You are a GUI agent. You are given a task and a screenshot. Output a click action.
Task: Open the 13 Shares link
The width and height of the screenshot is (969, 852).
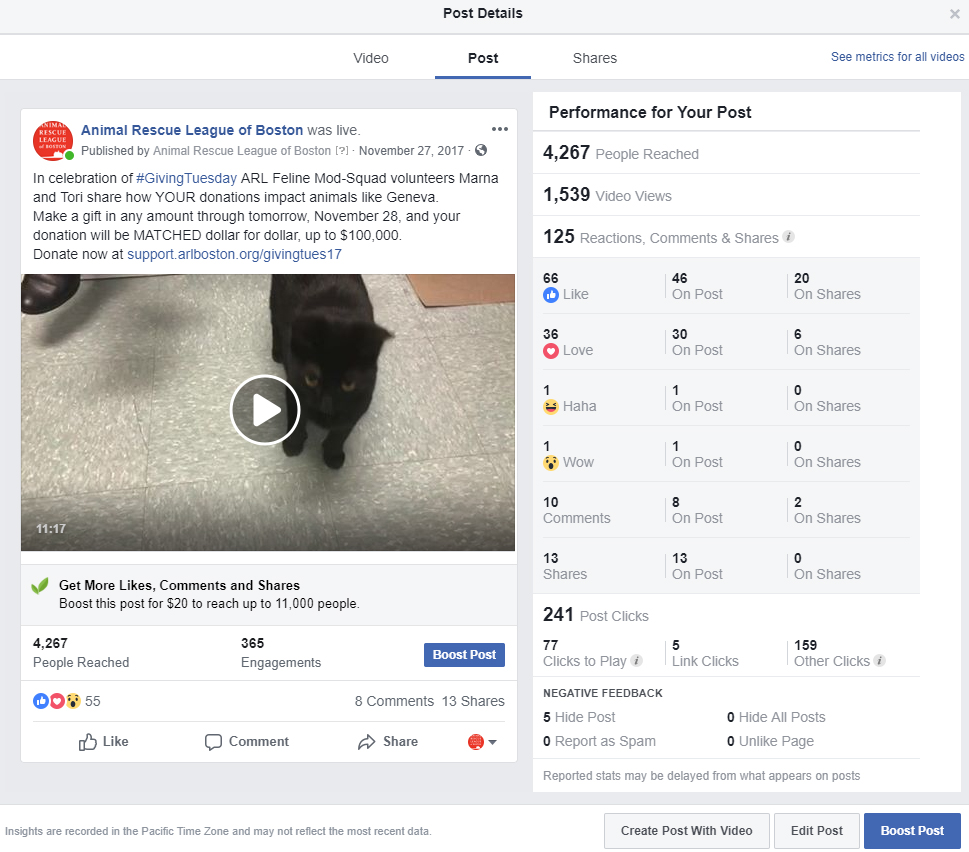click(x=473, y=701)
